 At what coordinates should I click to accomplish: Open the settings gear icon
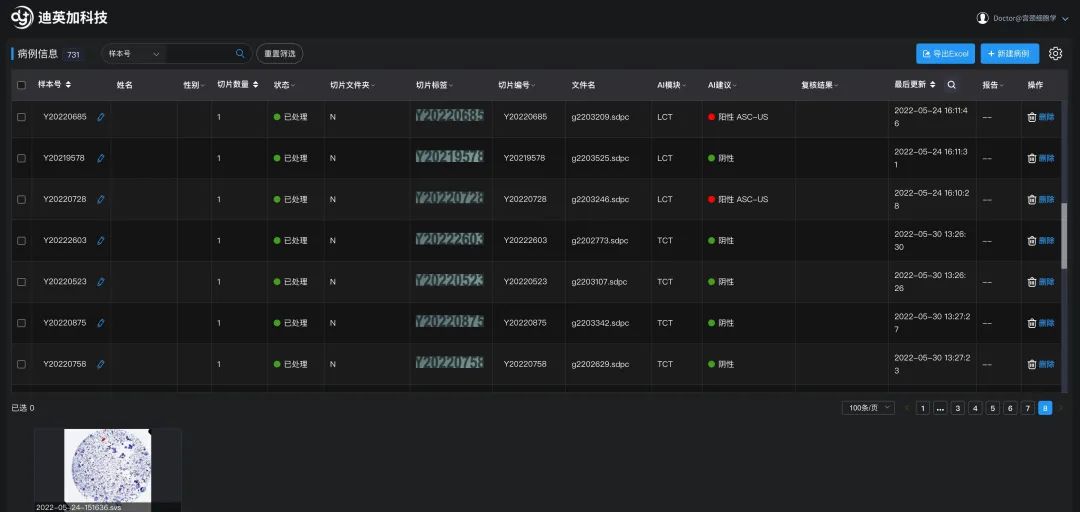[x=1055, y=54]
